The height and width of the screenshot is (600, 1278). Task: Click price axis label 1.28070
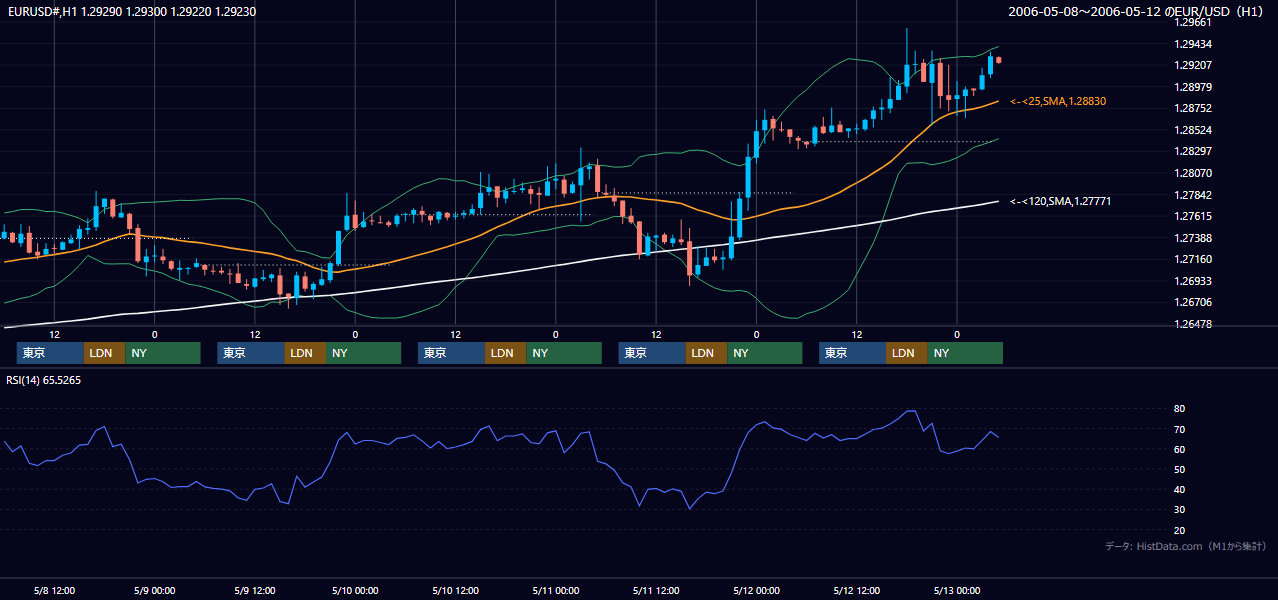(1193, 174)
